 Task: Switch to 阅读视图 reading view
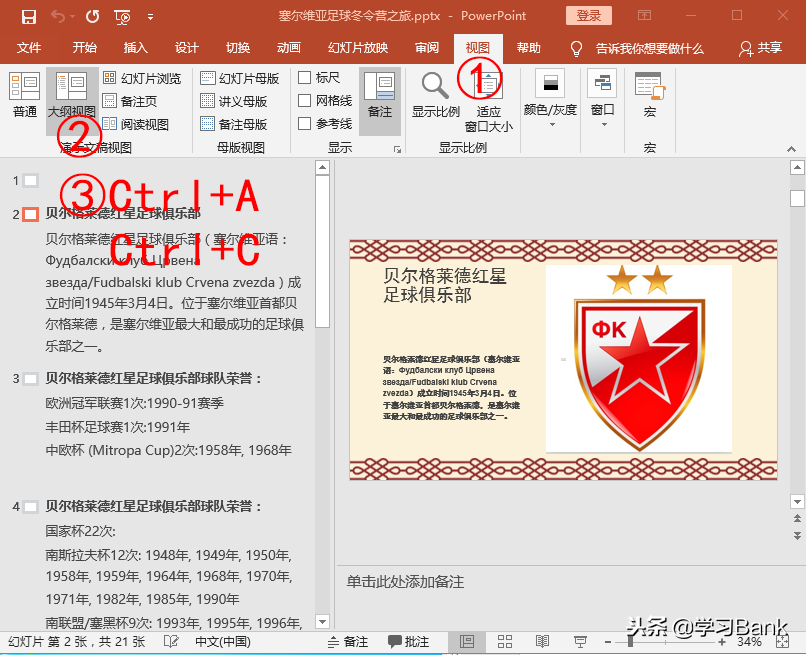(136, 124)
